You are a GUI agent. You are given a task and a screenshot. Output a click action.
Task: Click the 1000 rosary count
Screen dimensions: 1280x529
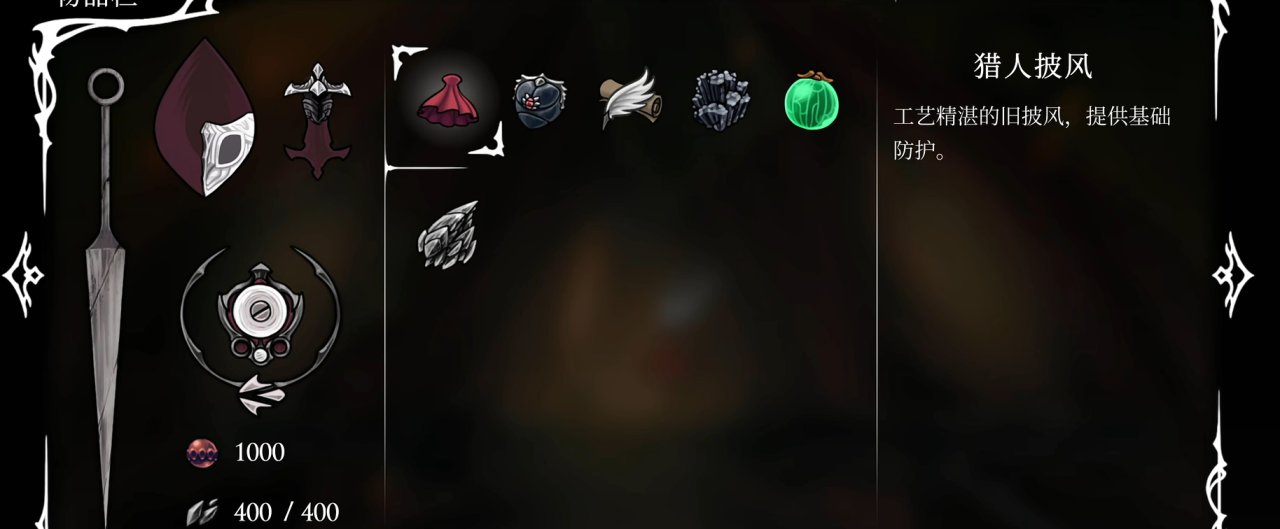coord(260,453)
